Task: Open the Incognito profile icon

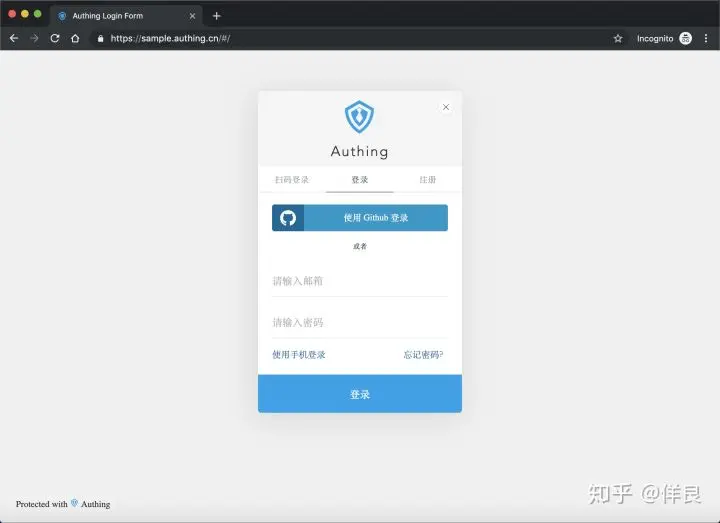Action: pos(686,39)
